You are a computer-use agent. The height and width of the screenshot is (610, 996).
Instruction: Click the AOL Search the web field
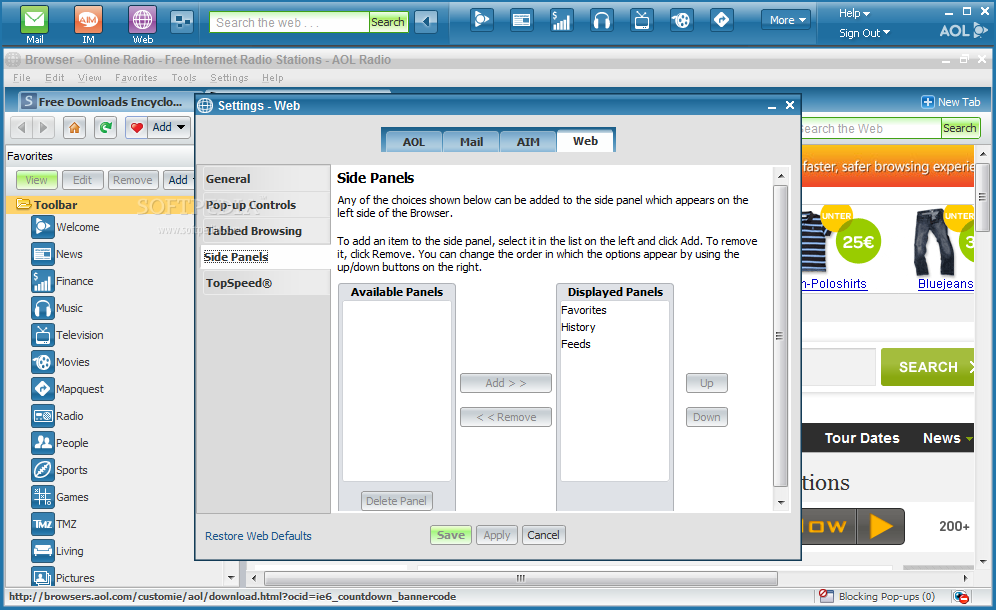point(290,22)
